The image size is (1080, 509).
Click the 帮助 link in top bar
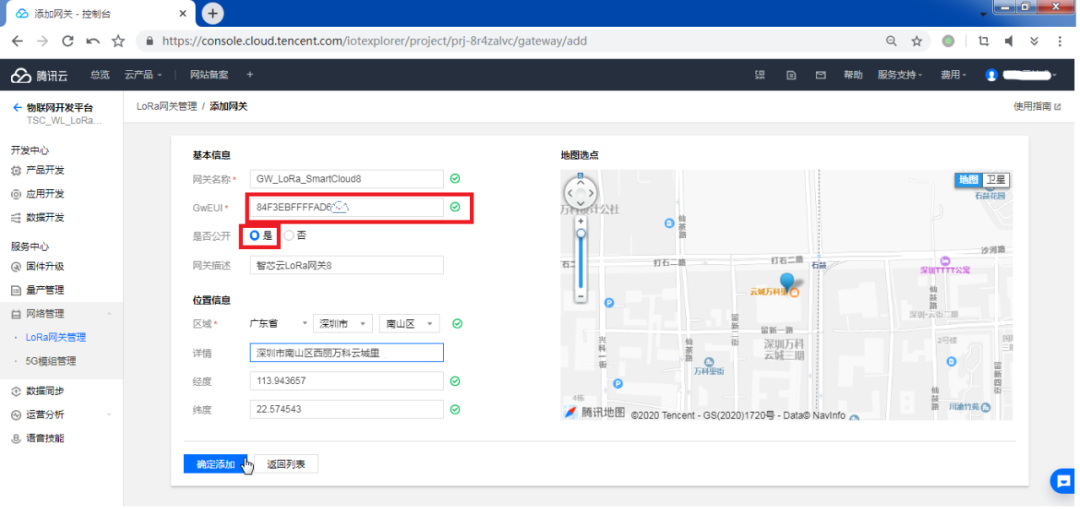click(x=853, y=75)
